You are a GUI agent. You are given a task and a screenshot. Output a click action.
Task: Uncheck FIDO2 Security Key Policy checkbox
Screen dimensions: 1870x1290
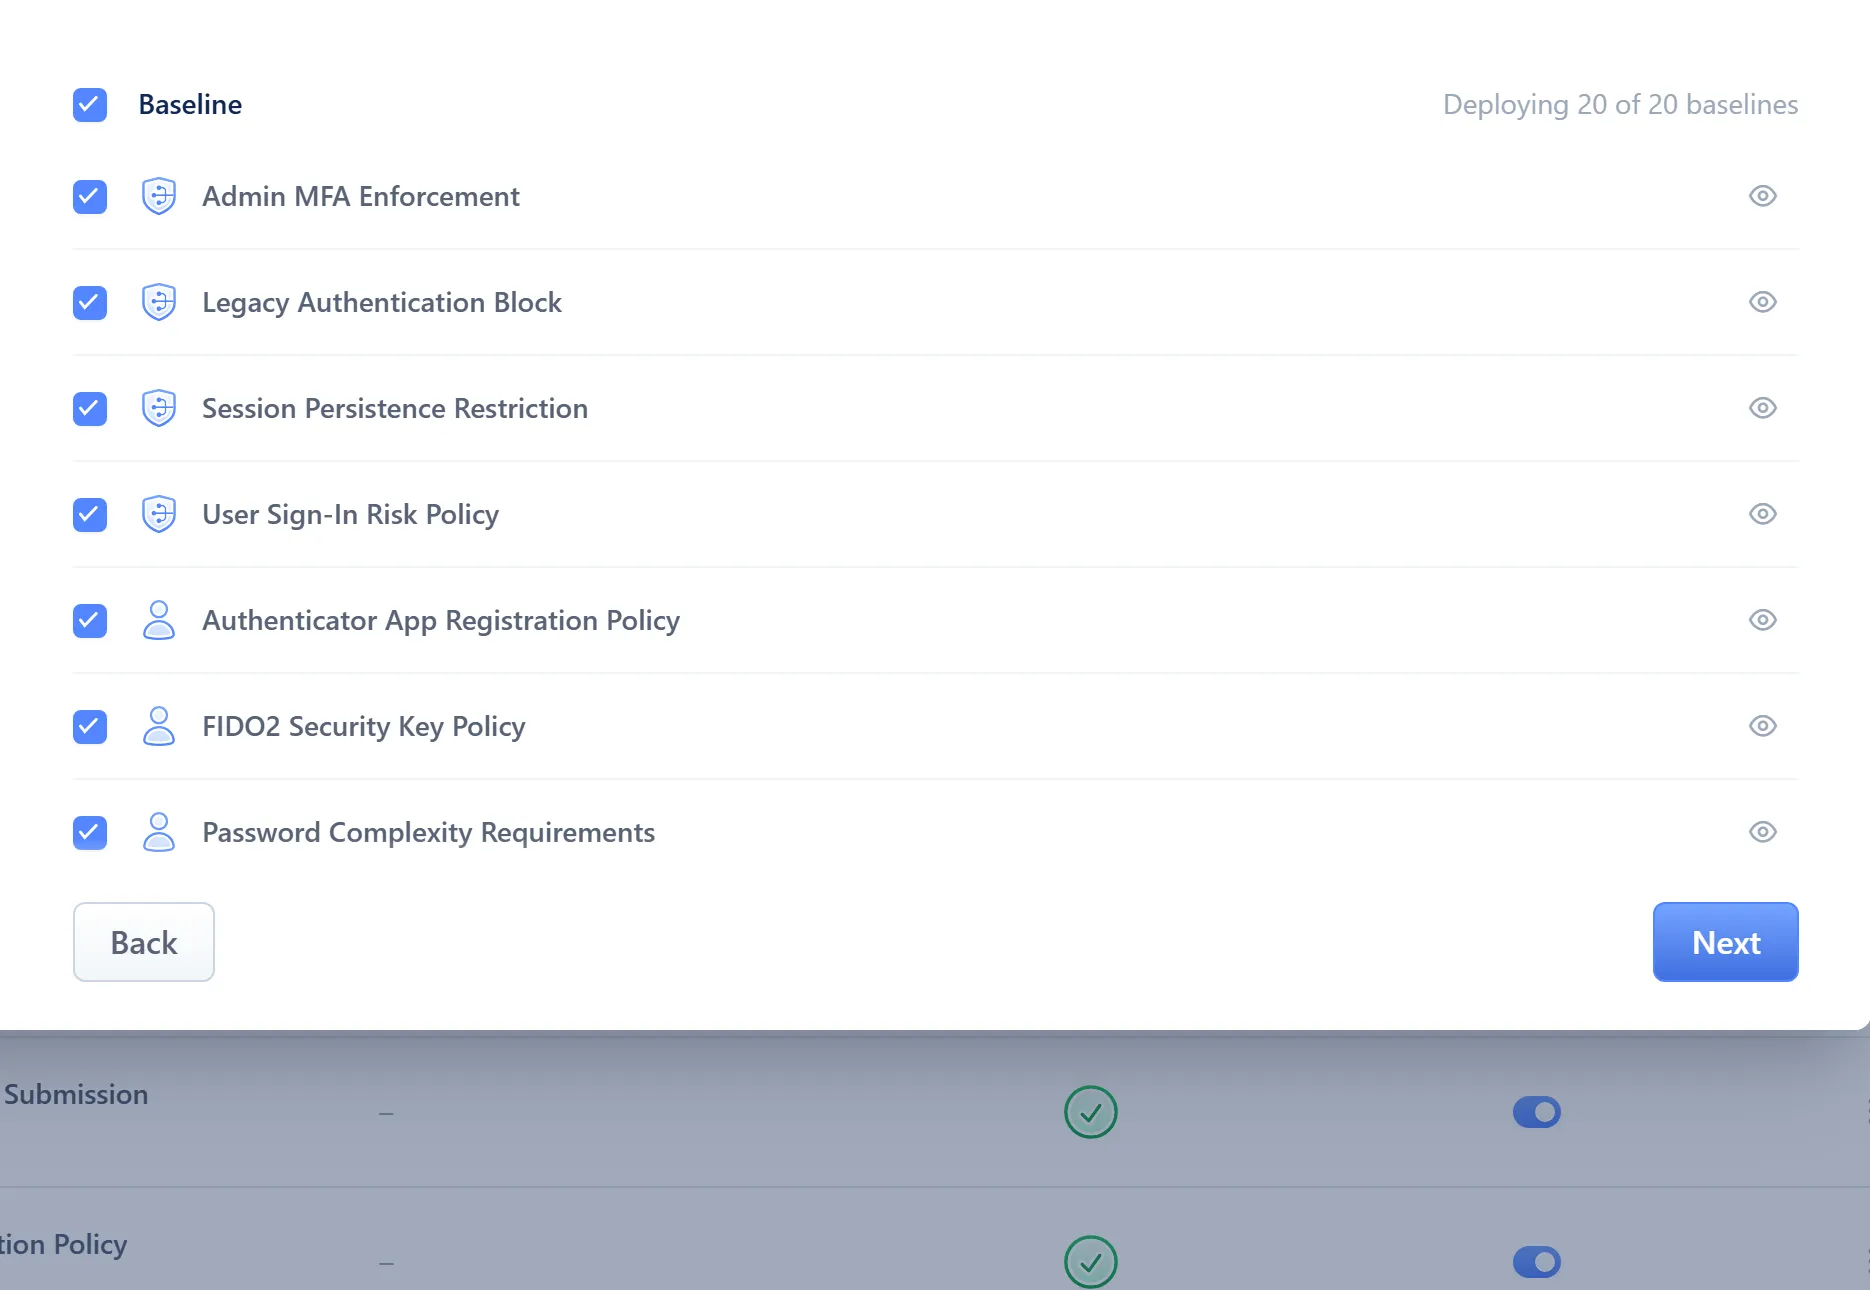[90, 727]
